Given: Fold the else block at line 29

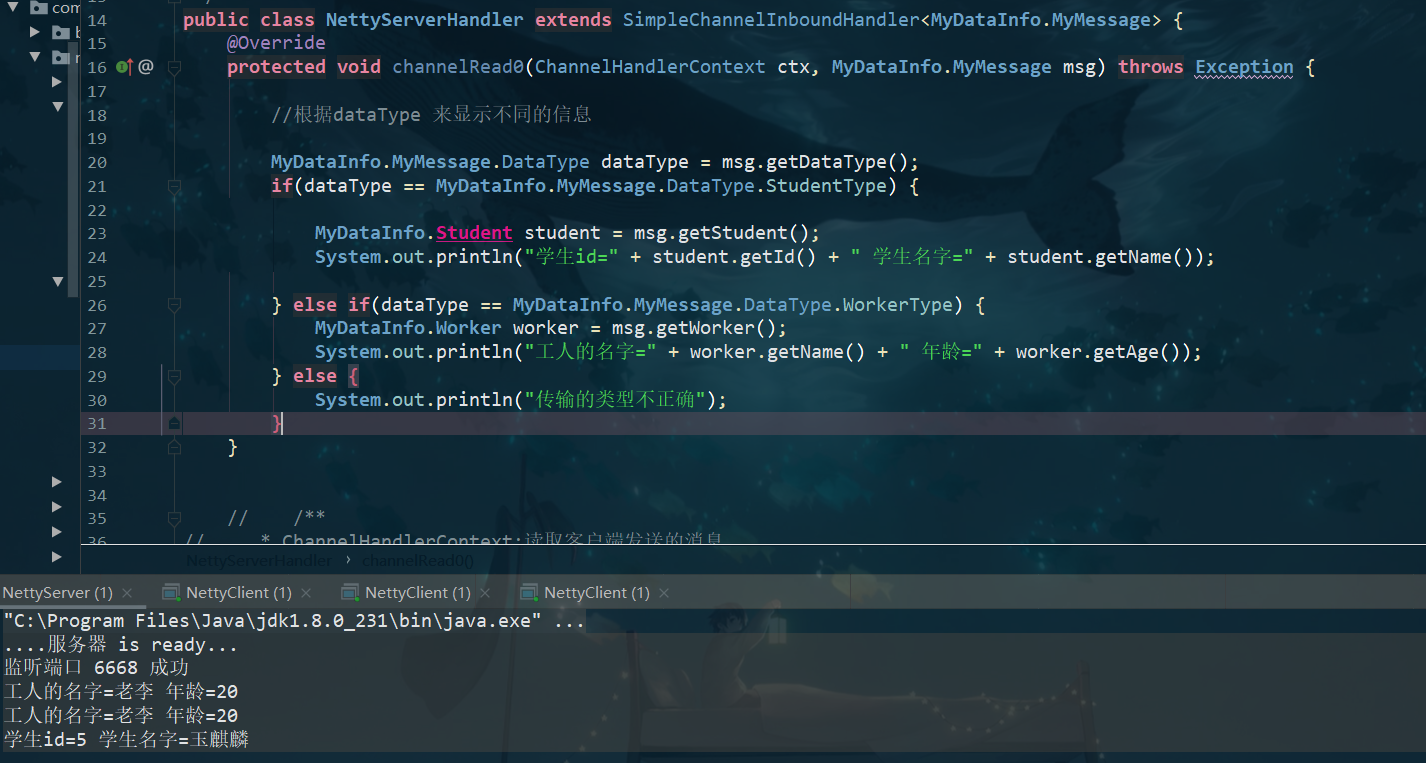Looking at the screenshot, I should click(174, 376).
